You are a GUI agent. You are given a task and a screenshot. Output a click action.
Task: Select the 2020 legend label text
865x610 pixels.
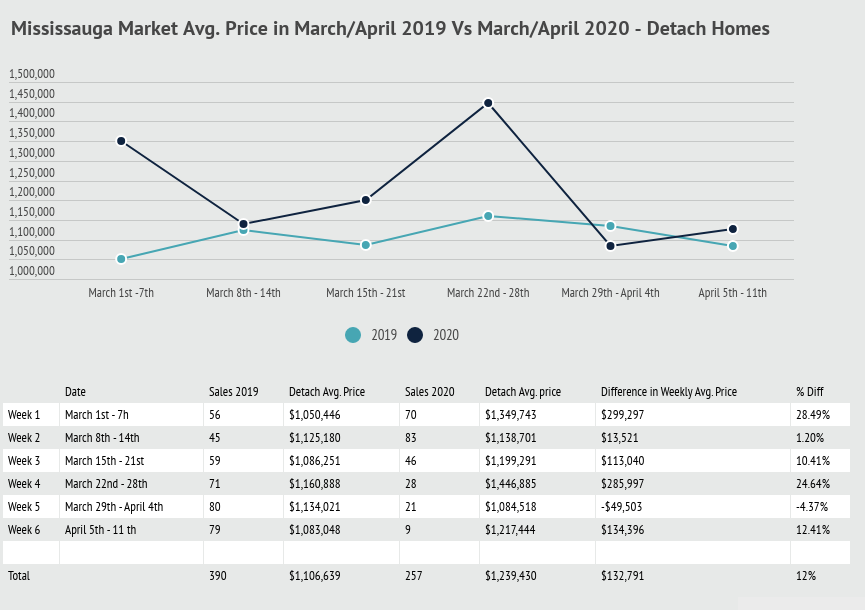click(446, 335)
